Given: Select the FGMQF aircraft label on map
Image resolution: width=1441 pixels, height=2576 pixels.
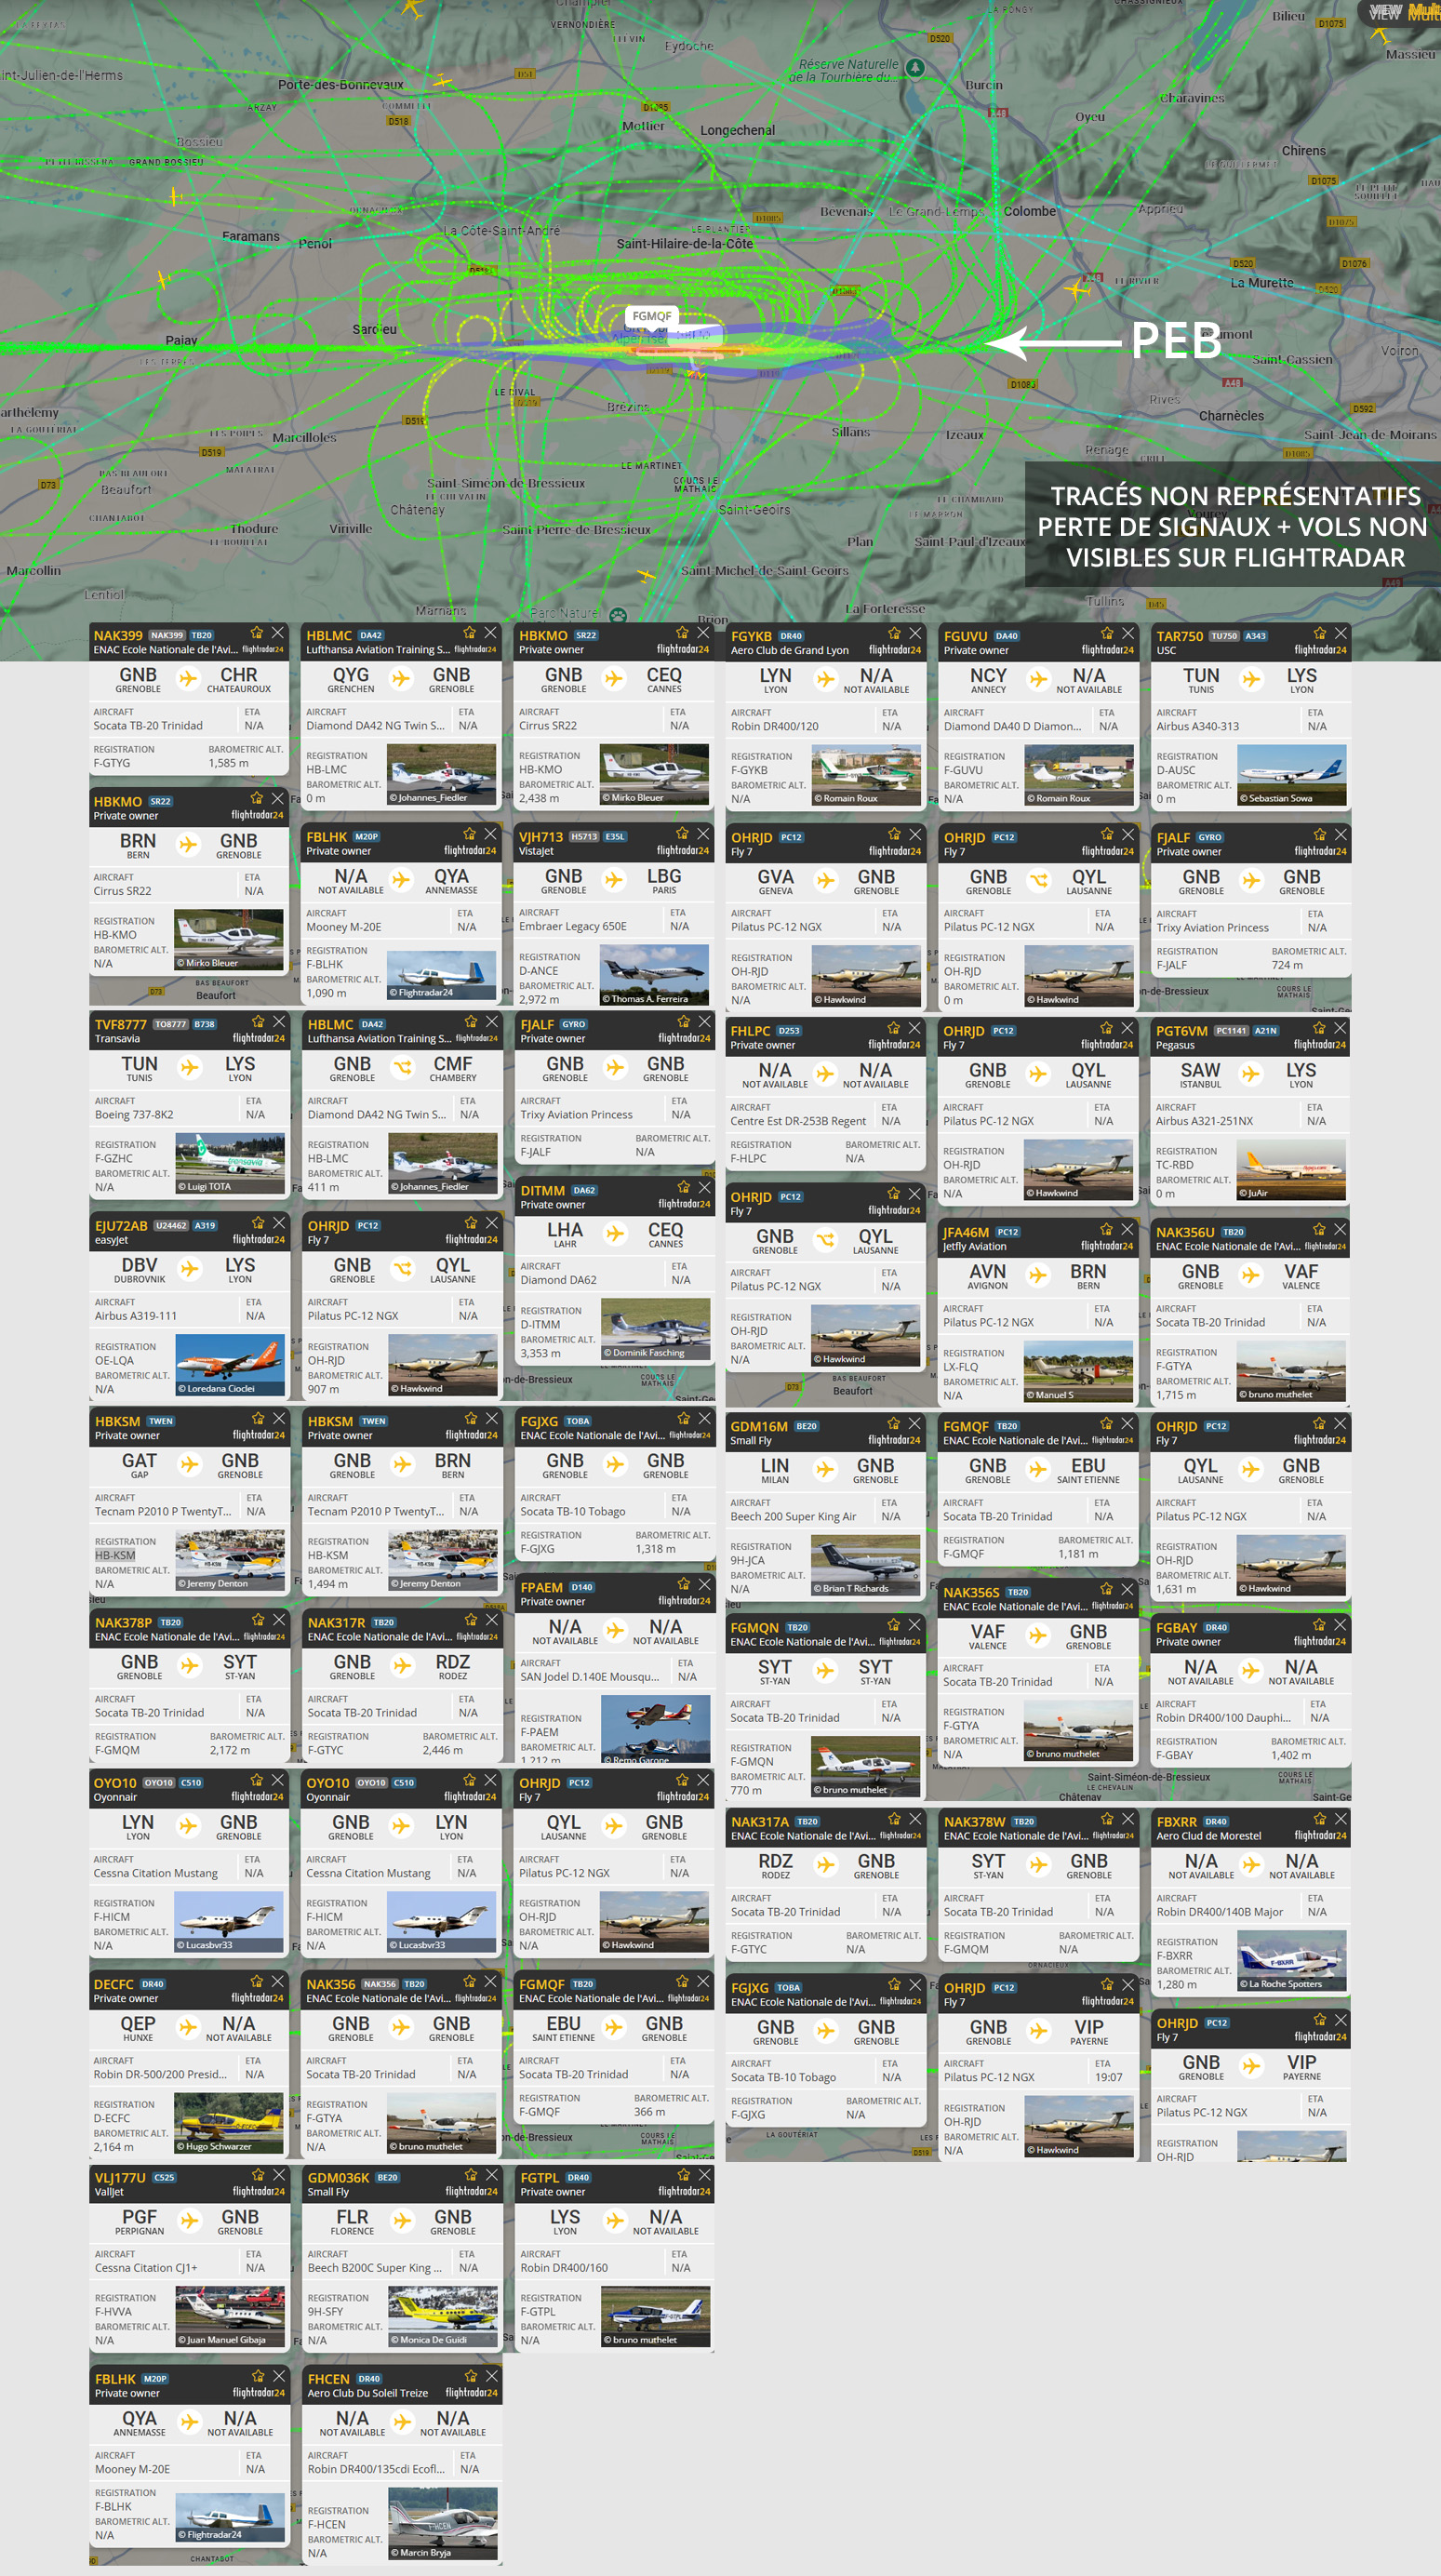Looking at the screenshot, I should pos(652,316).
